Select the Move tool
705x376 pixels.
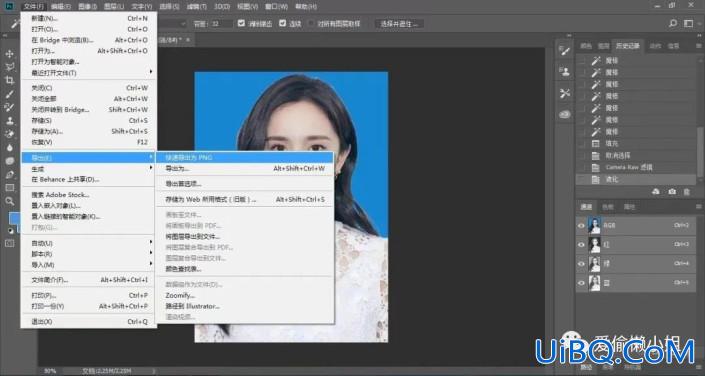(x=9, y=54)
